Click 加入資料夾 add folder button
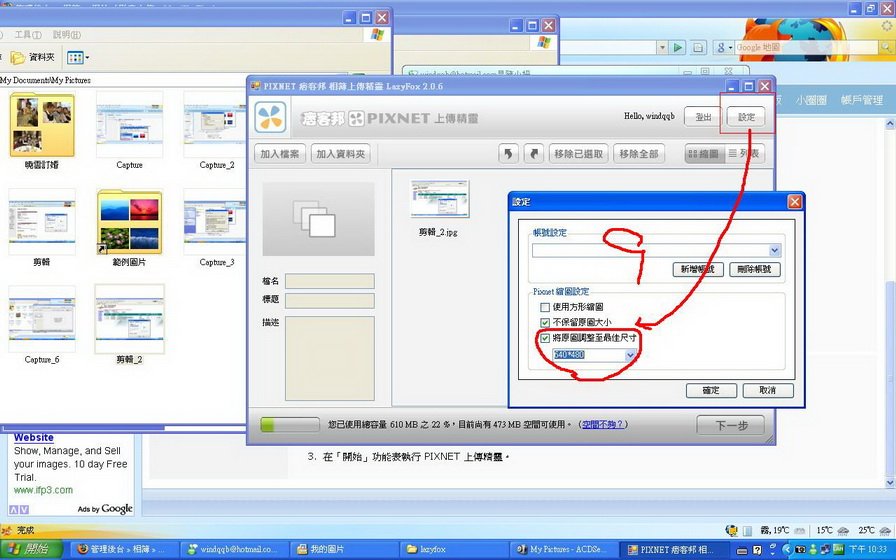 tap(341, 154)
